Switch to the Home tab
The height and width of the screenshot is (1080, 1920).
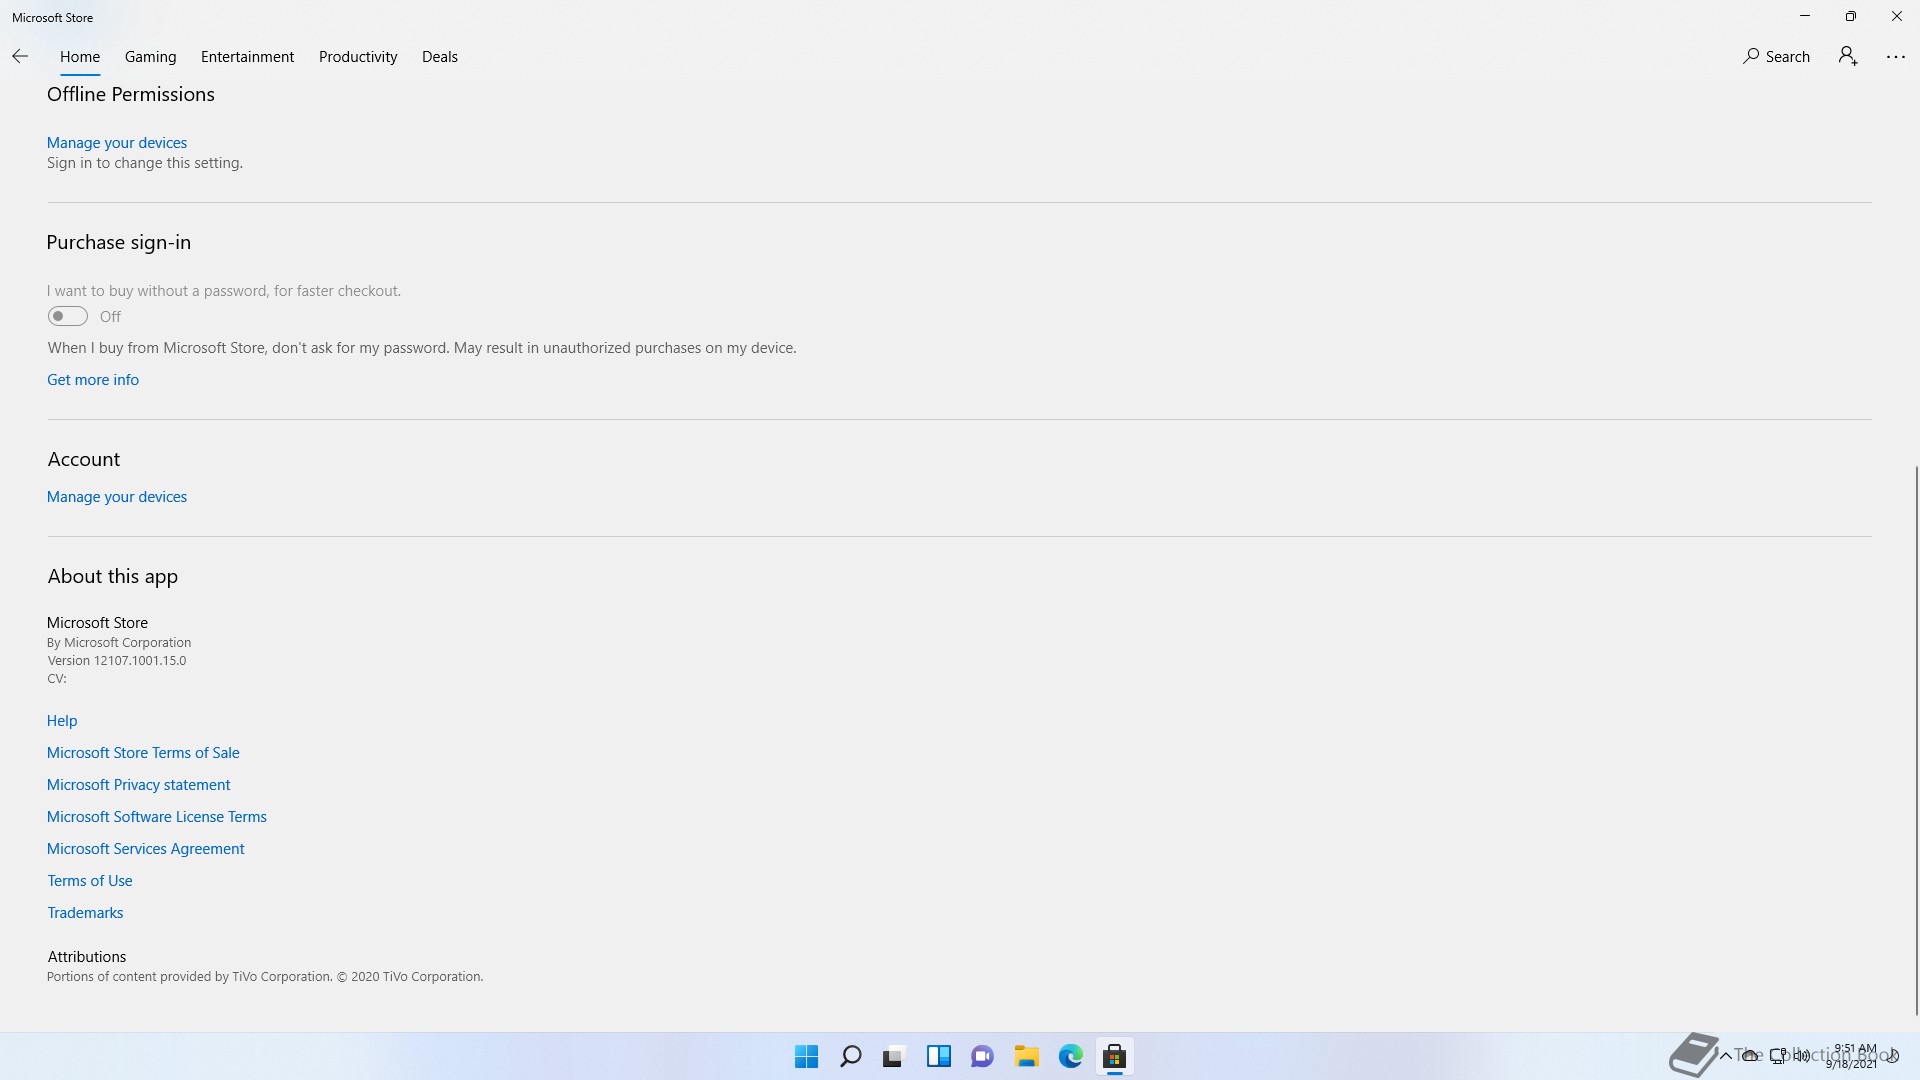(80, 57)
